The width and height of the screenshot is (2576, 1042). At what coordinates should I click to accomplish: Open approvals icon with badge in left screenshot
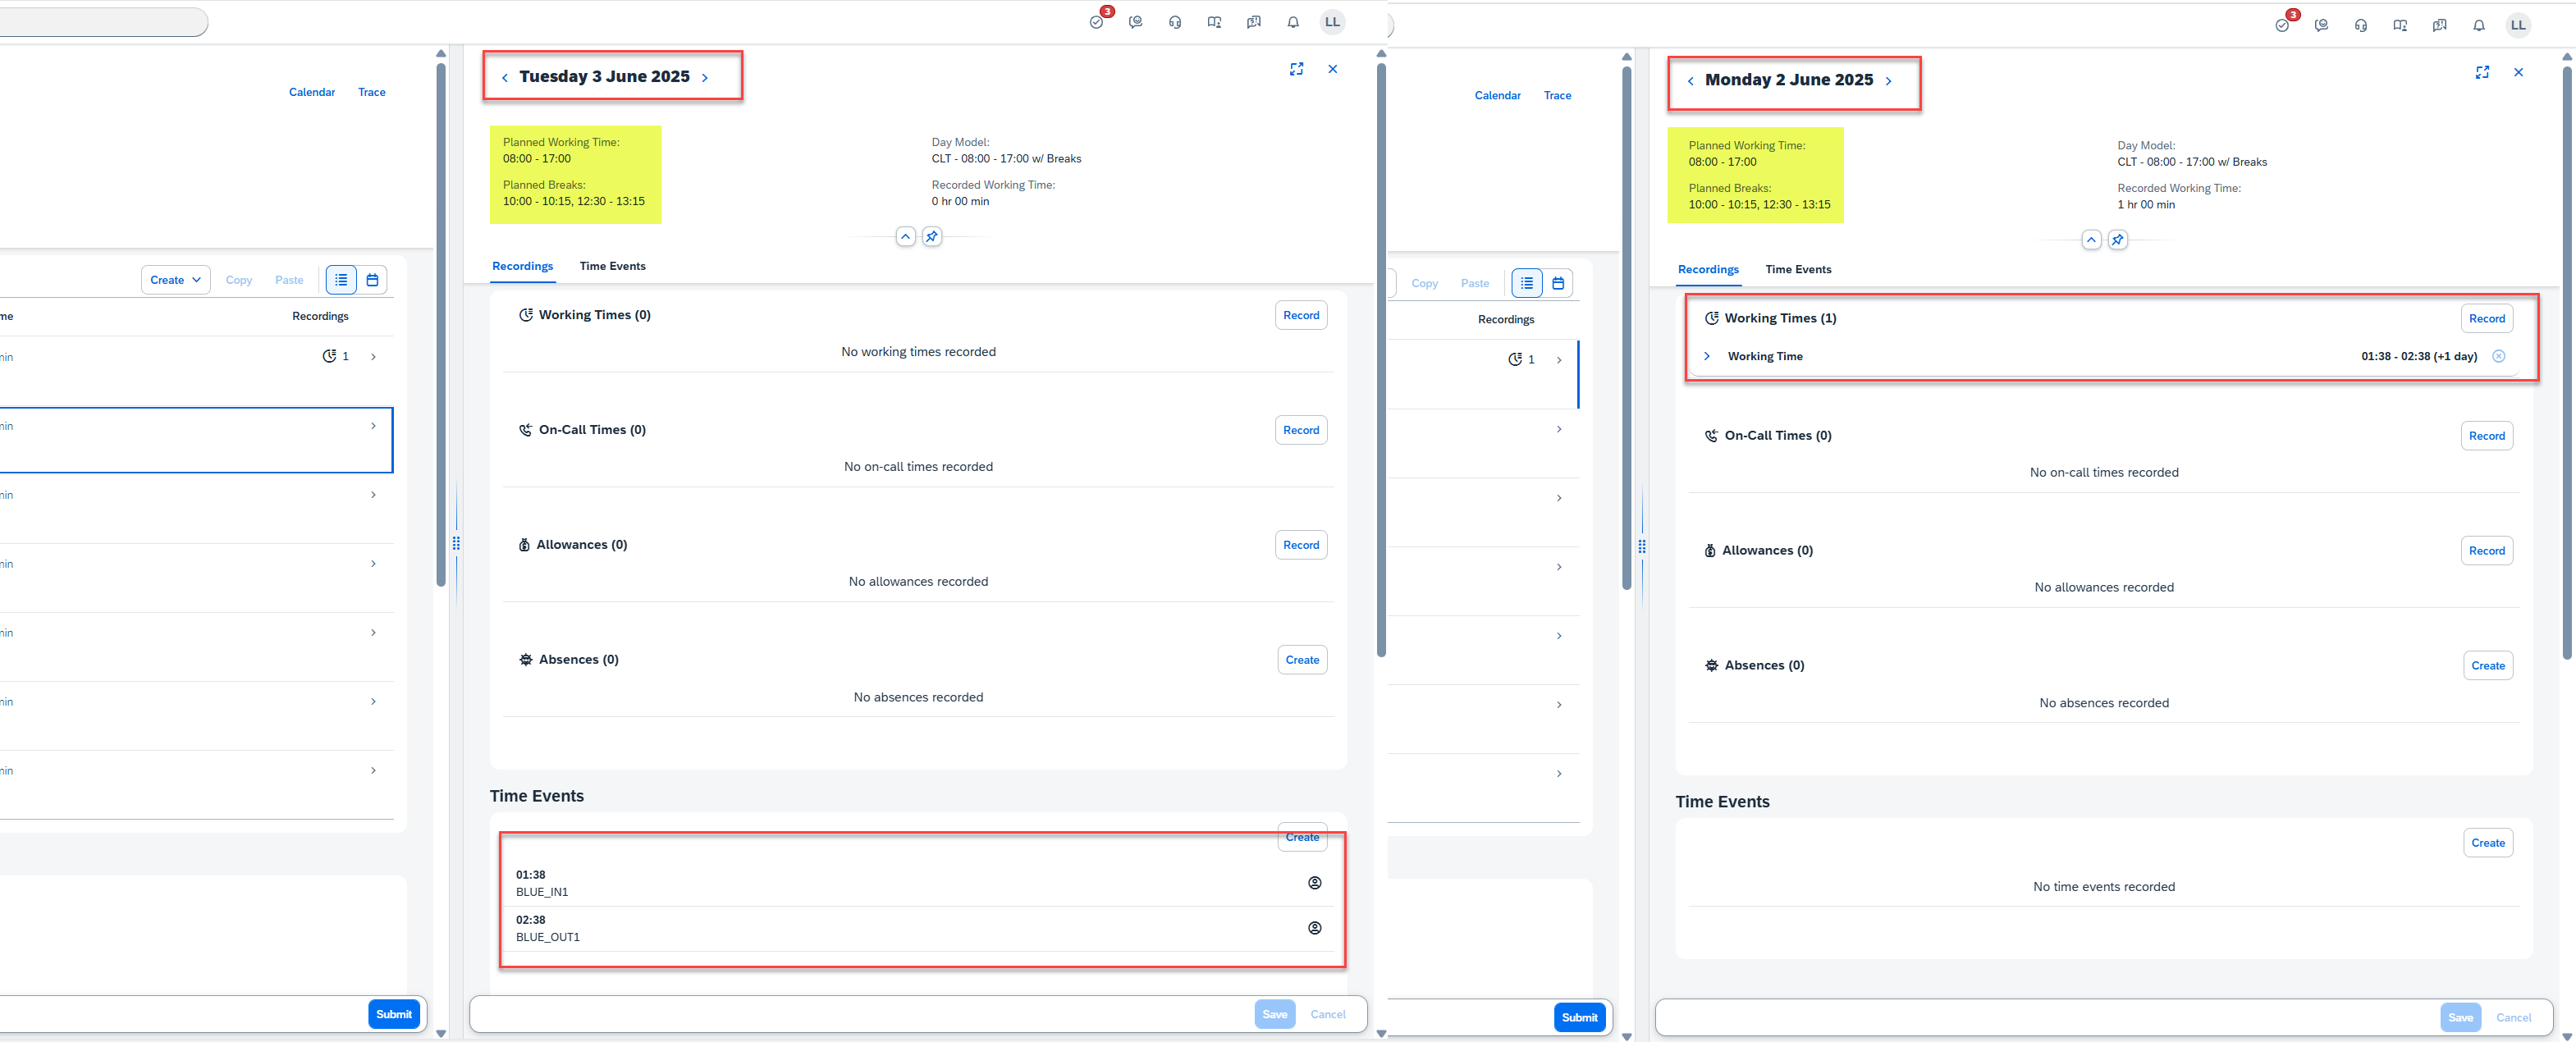tap(1097, 22)
